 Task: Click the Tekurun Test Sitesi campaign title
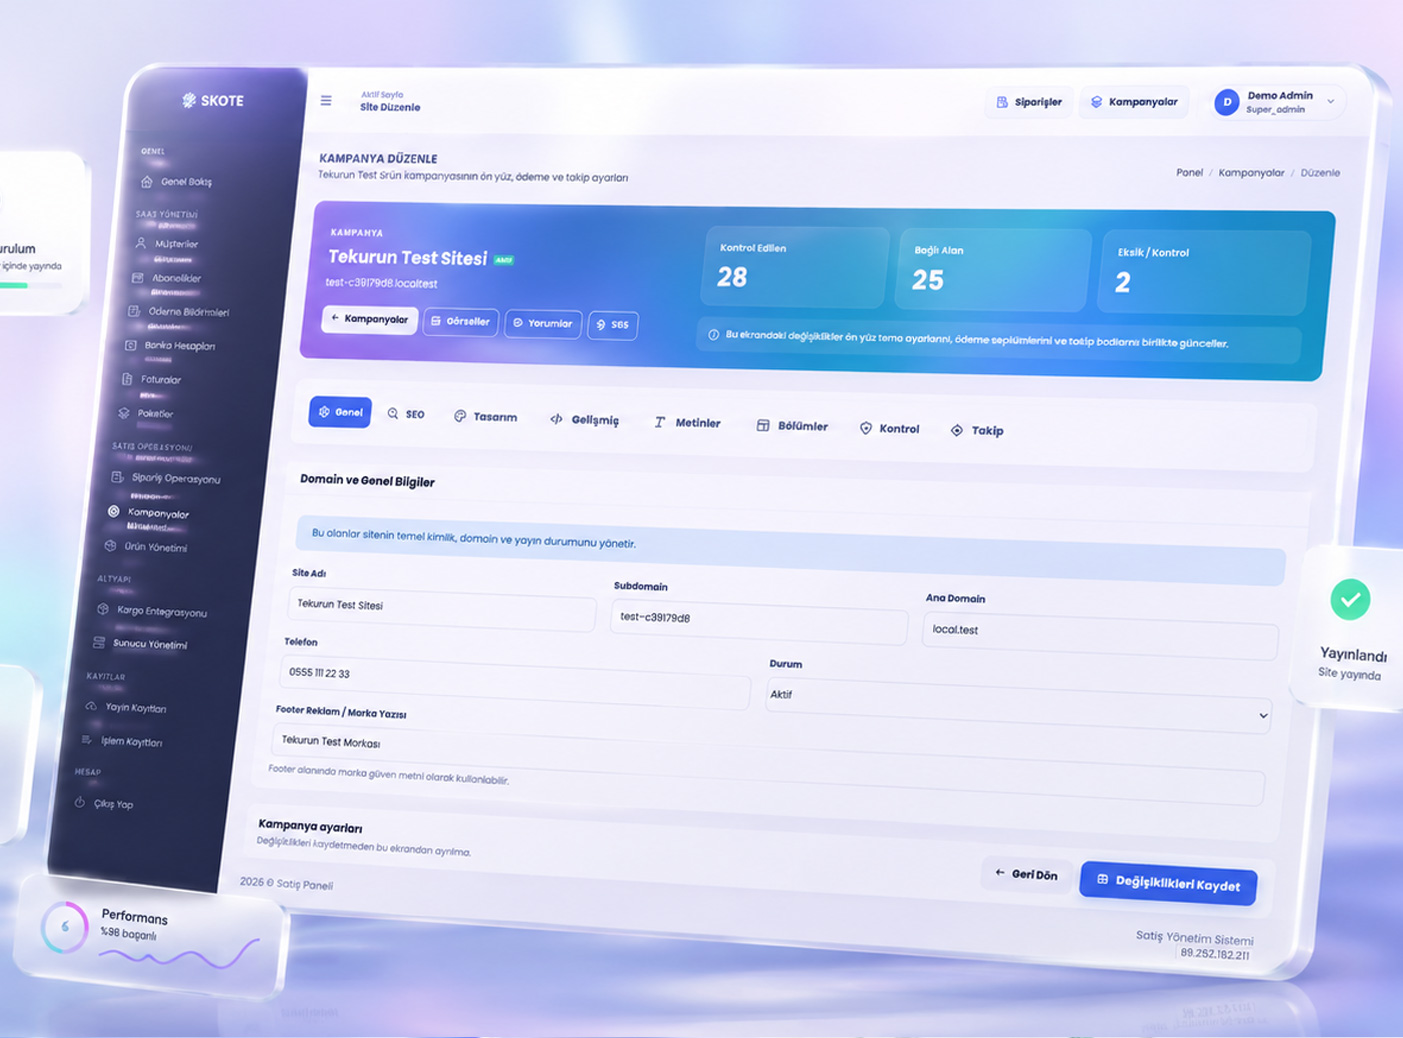click(x=407, y=257)
